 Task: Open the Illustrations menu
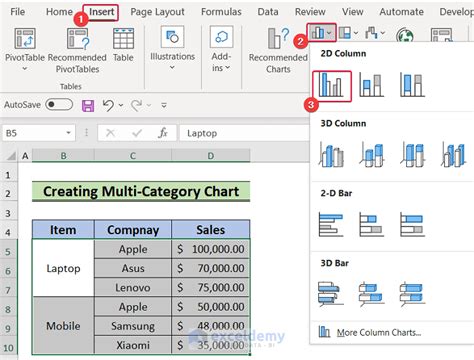pyautogui.click(x=172, y=48)
